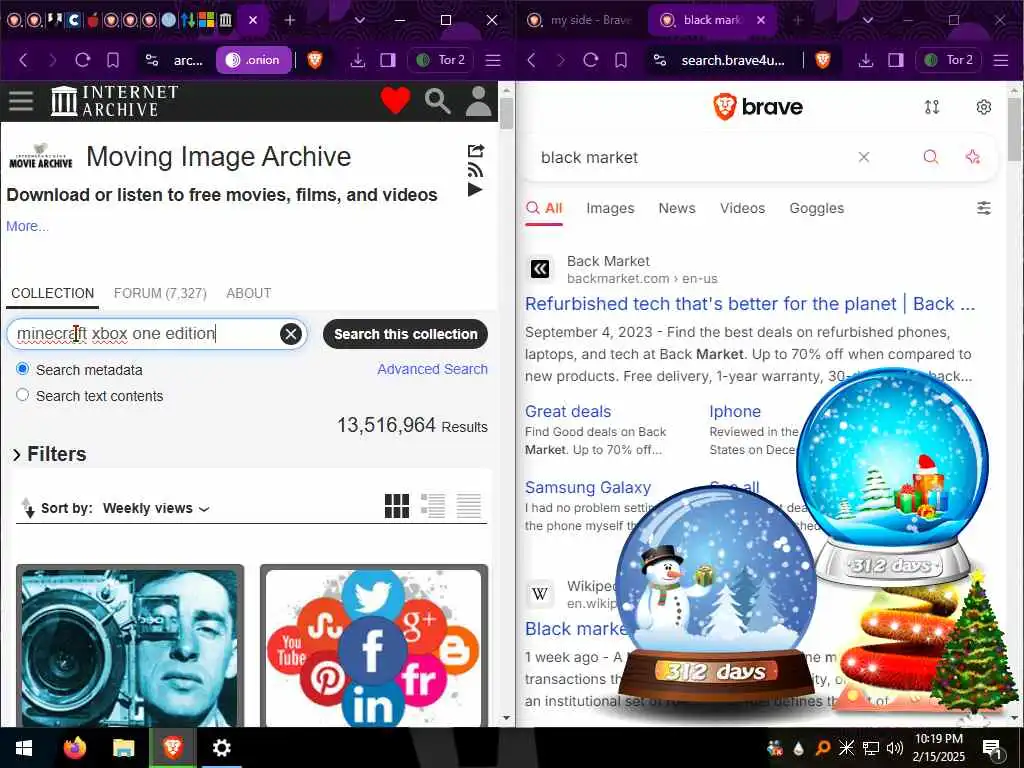Screen dimensions: 1024x768
Task: Open the RSS feed icon
Action: (475, 170)
